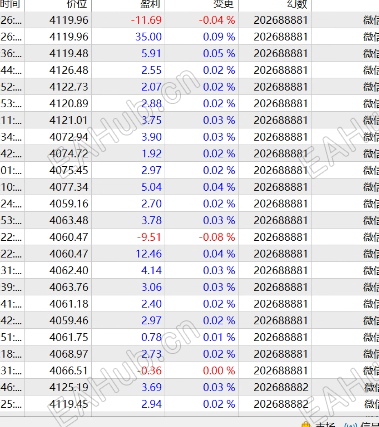379x427 pixels.
Task: Select profit 2.70 in the table
Action: point(151,204)
